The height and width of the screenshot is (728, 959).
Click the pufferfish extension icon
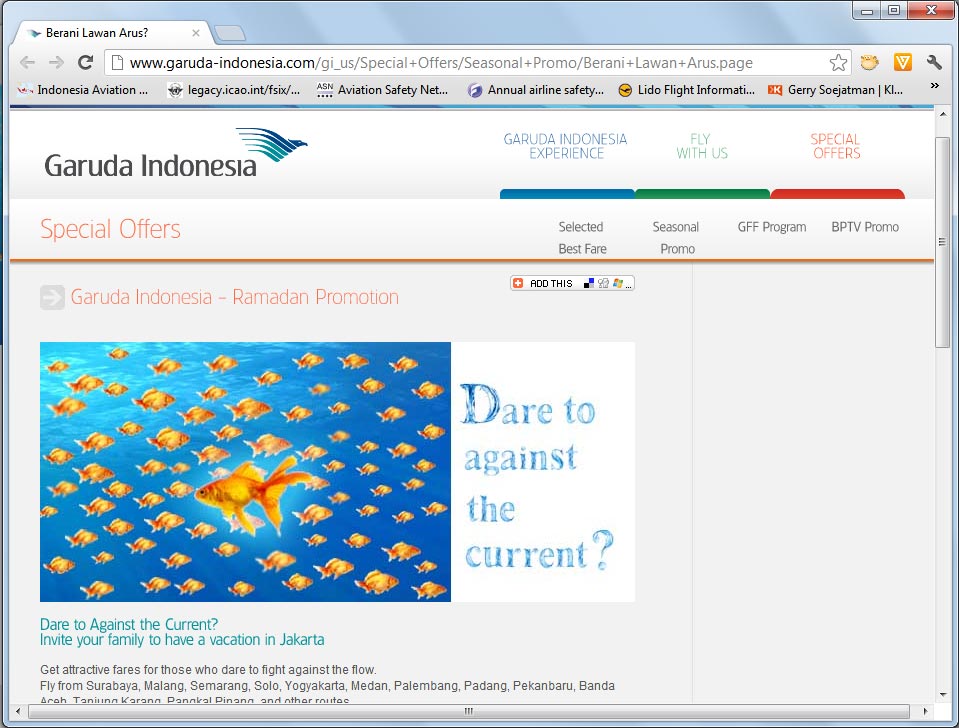click(869, 62)
